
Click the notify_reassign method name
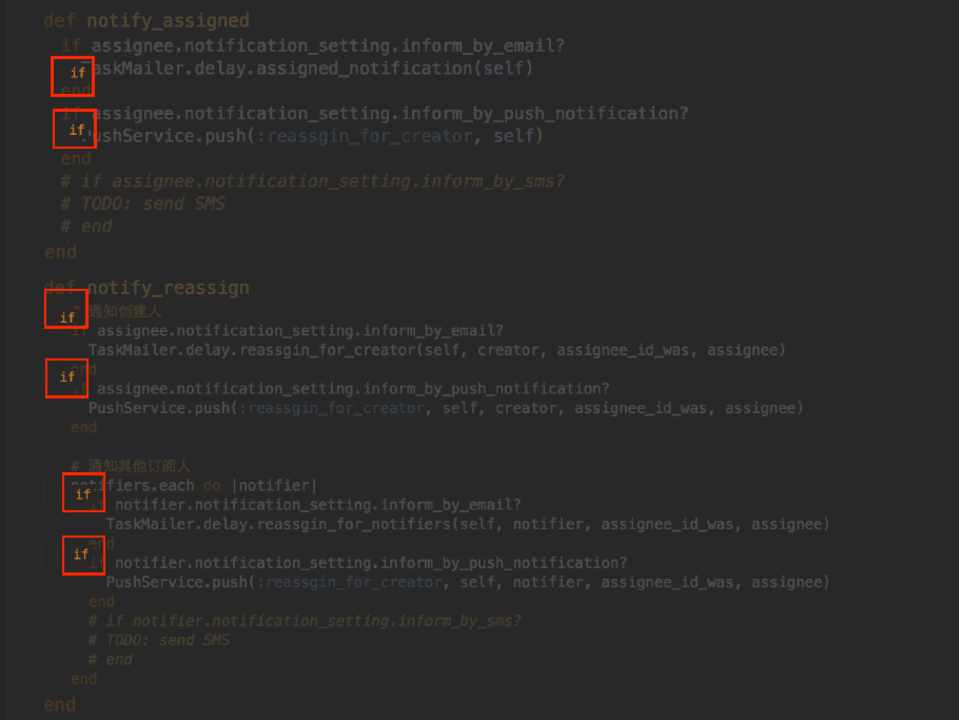(x=168, y=288)
